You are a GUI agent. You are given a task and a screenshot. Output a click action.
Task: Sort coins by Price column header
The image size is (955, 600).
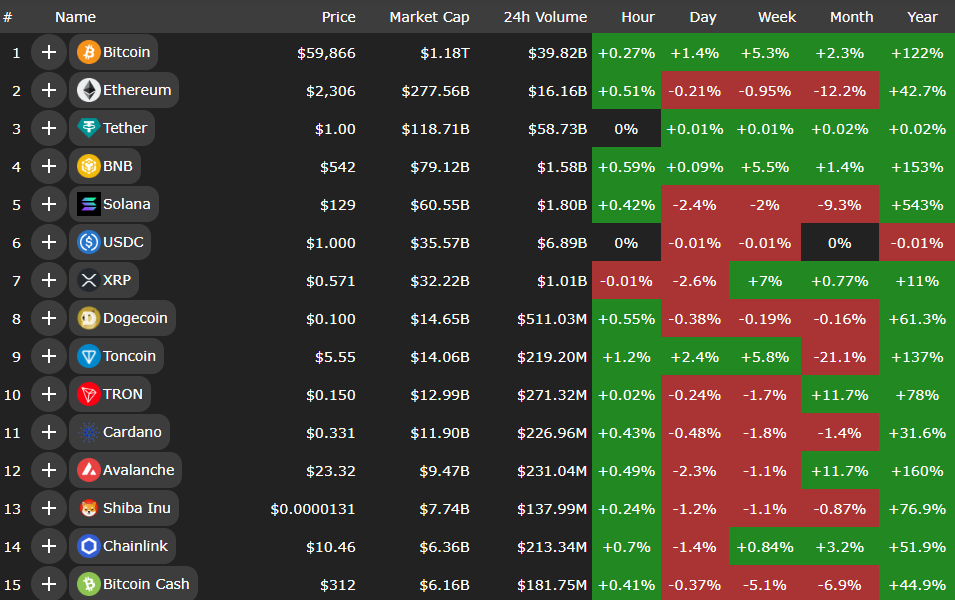tap(338, 17)
